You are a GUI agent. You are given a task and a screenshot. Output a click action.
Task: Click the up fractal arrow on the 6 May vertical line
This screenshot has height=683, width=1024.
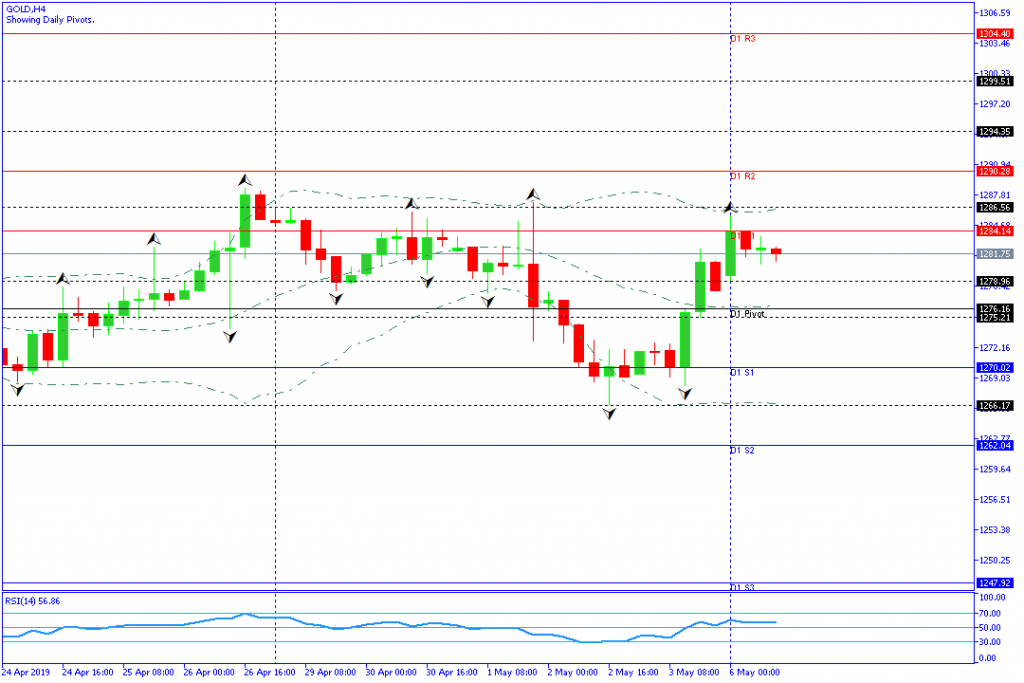[730, 207]
